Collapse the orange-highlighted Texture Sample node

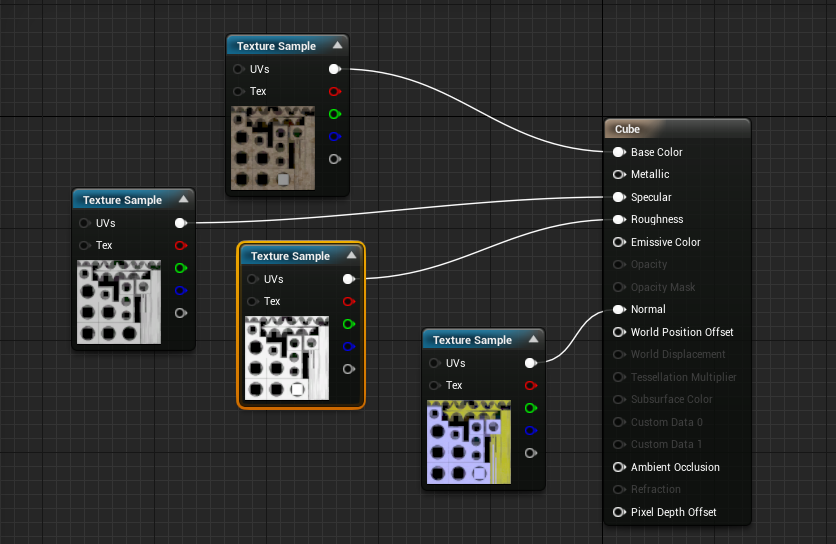(351, 256)
